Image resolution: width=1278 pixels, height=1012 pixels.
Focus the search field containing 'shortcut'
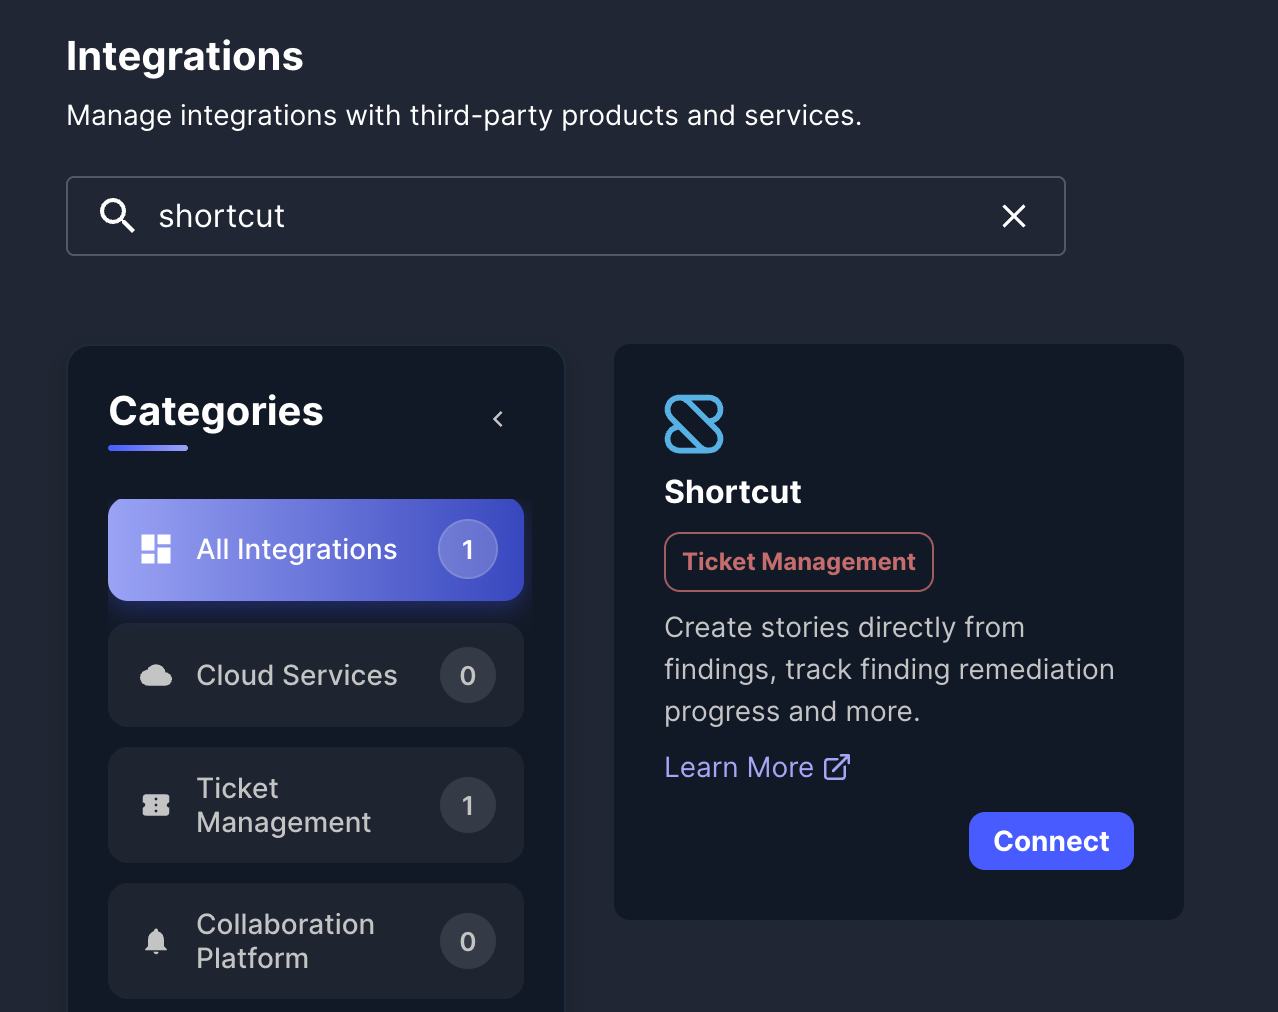point(566,216)
